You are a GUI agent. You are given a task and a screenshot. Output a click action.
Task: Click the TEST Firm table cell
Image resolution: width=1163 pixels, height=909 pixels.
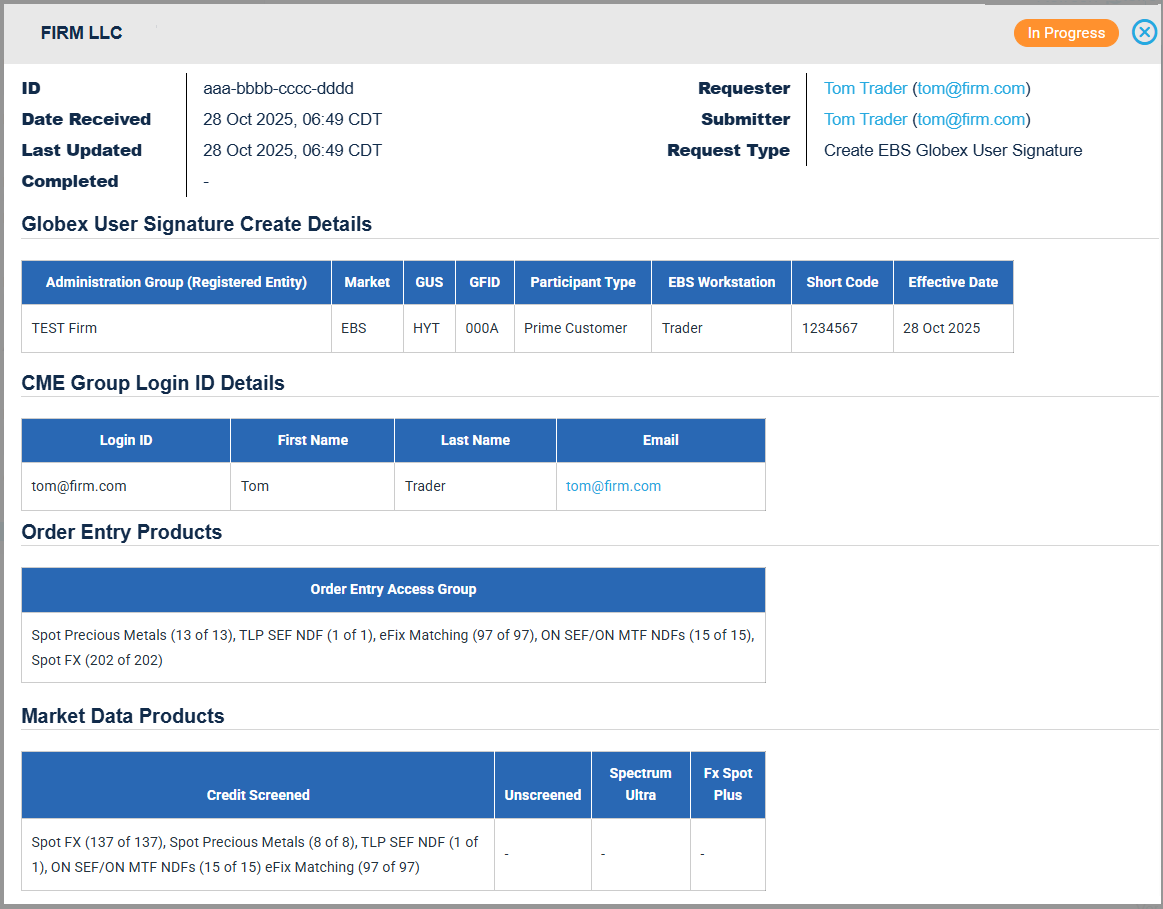pos(65,328)
